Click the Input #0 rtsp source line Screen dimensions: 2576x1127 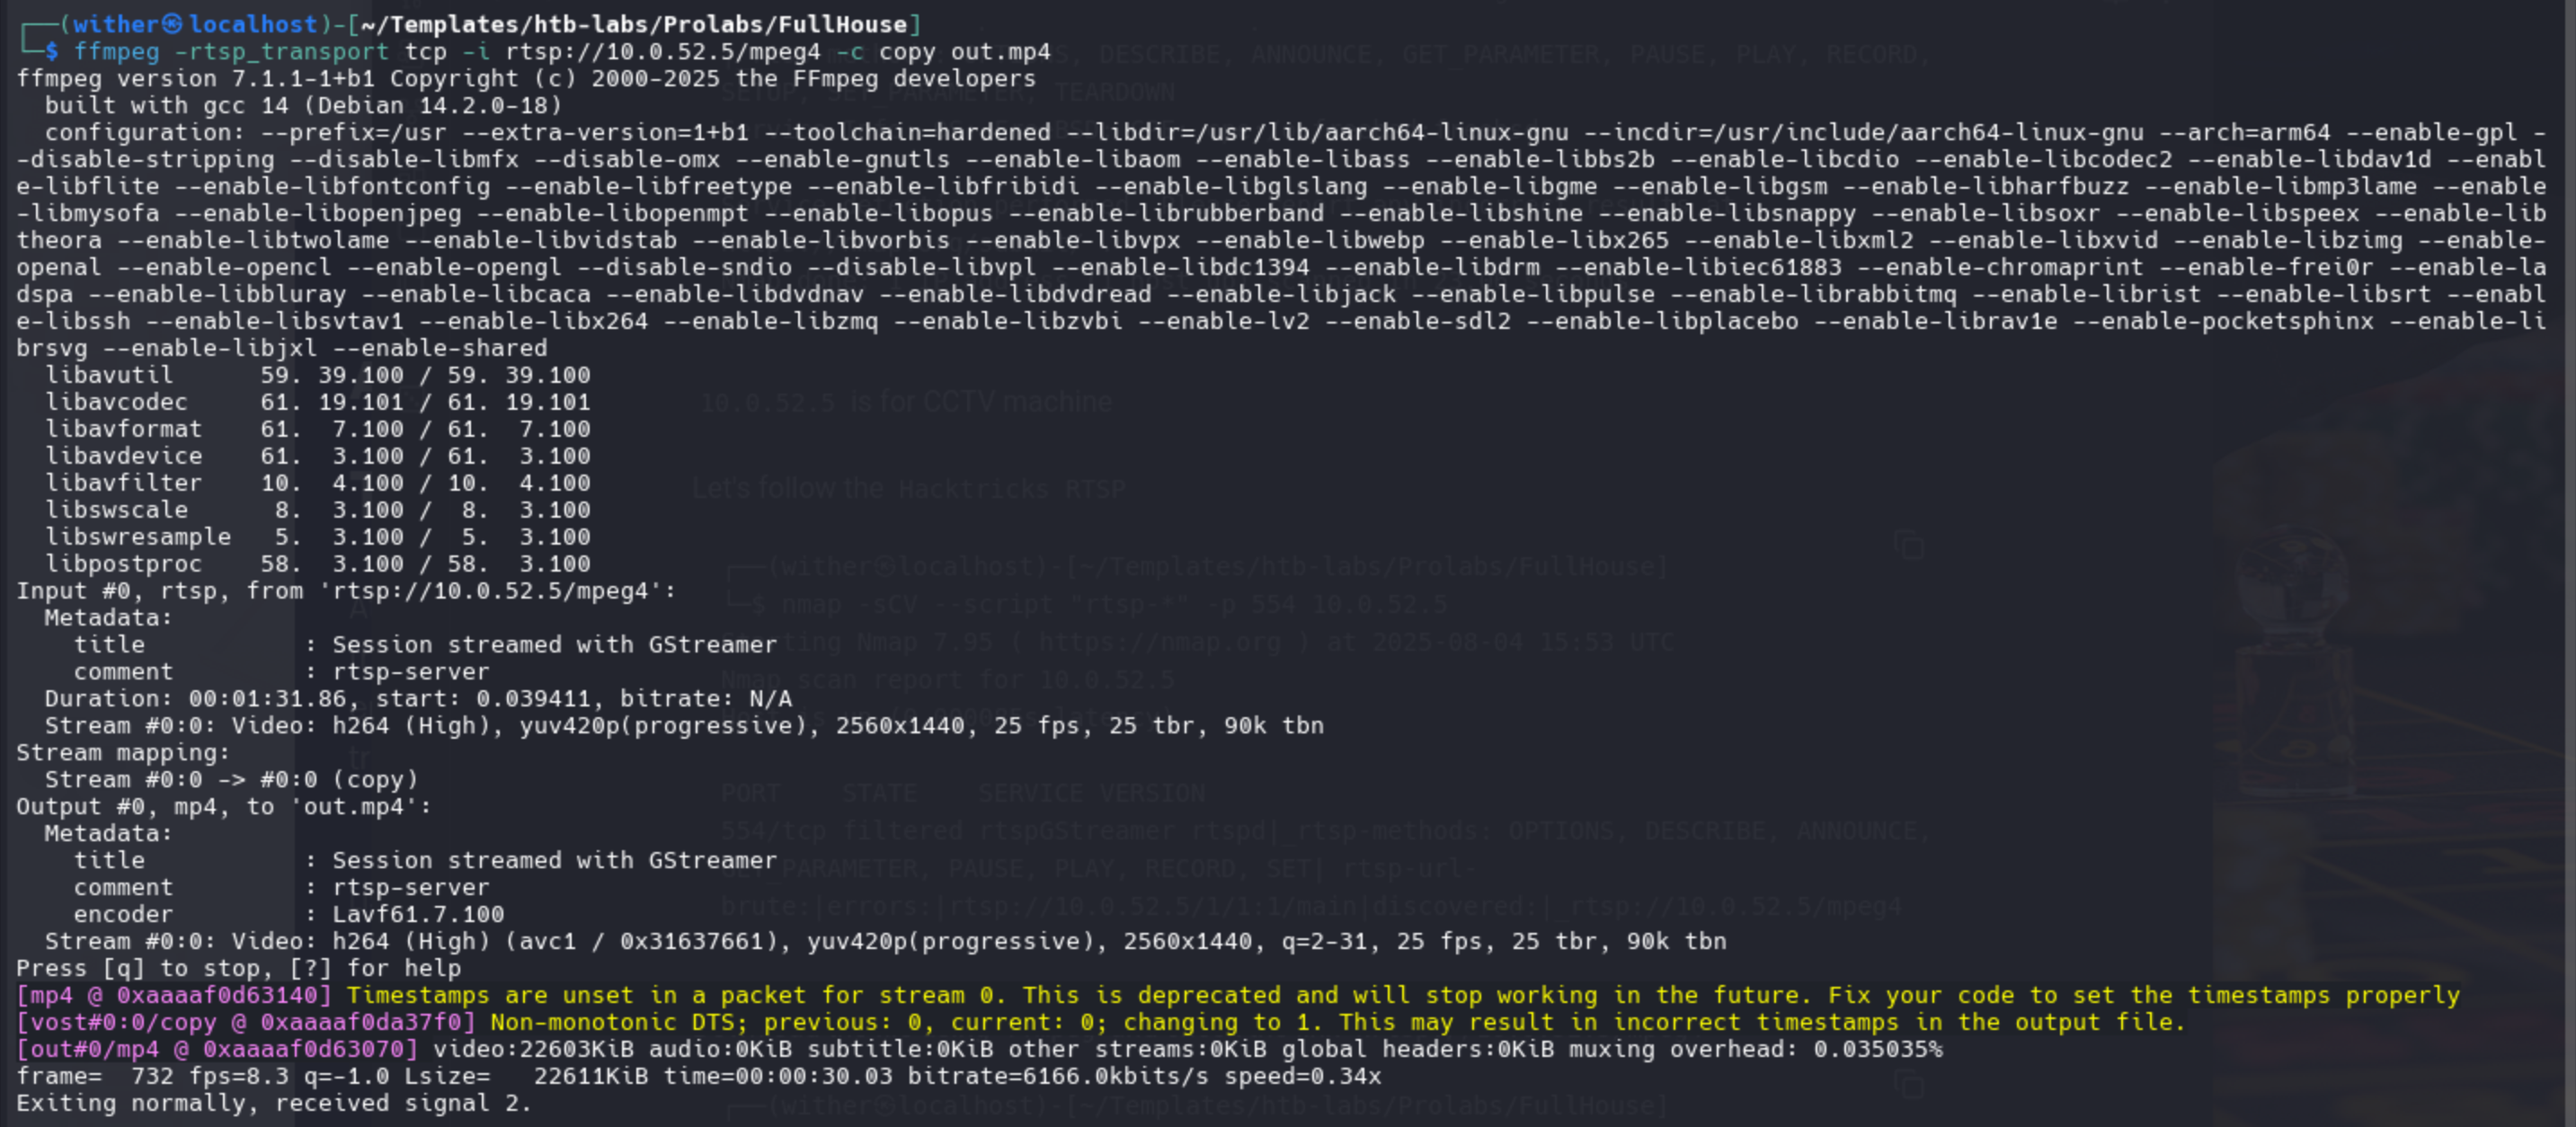point(345,591)
